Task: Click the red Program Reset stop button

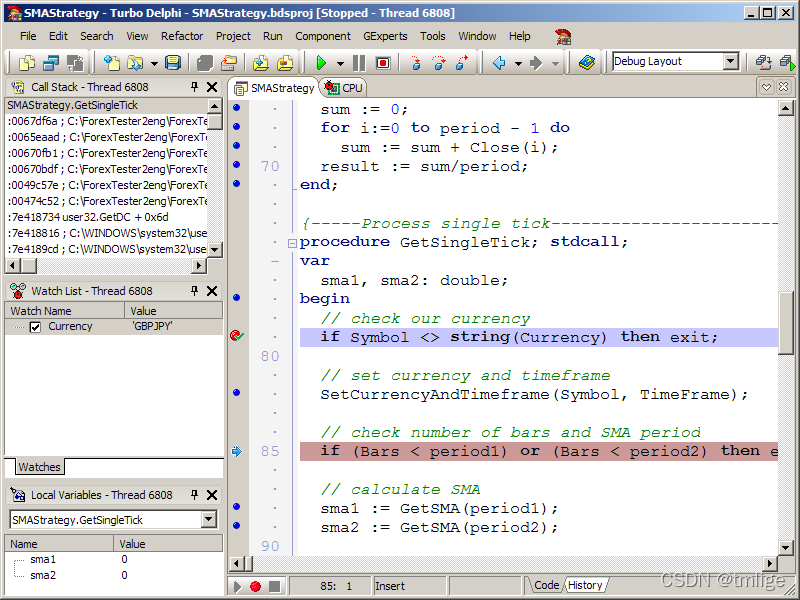Action: (x=383, y=63)
